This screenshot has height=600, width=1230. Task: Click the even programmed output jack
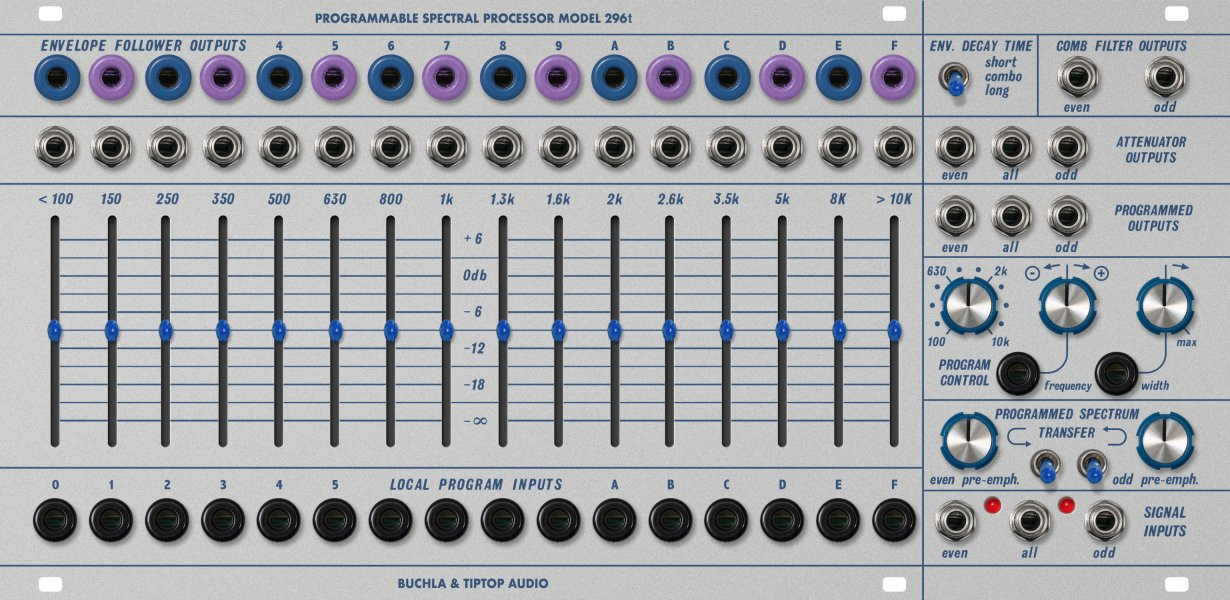(x=956, y=216)
